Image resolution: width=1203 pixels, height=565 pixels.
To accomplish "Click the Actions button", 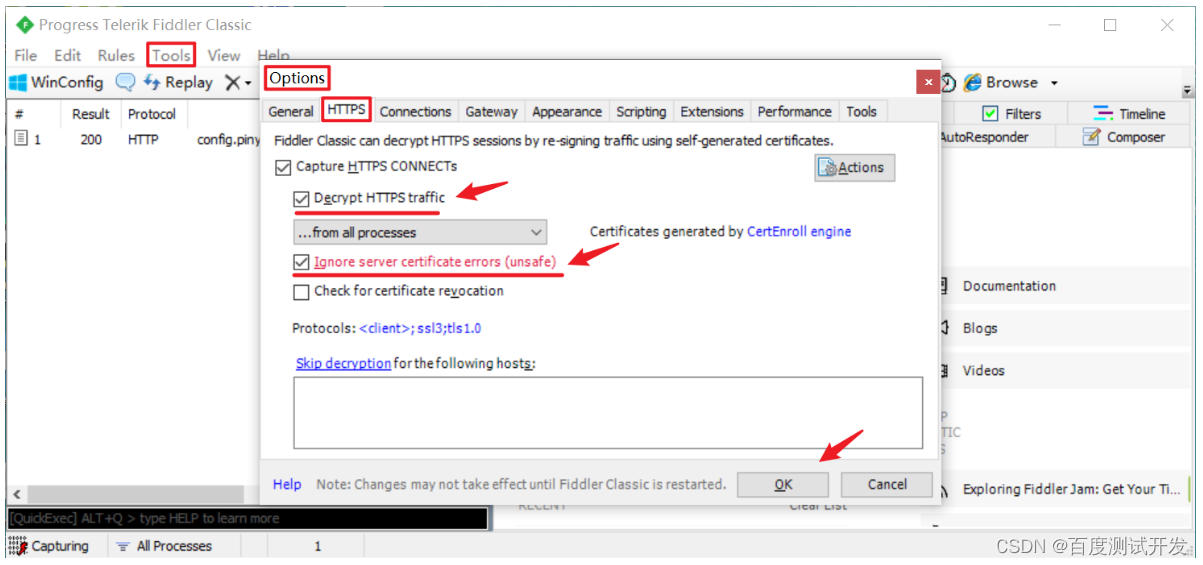I will coord(855,167).
